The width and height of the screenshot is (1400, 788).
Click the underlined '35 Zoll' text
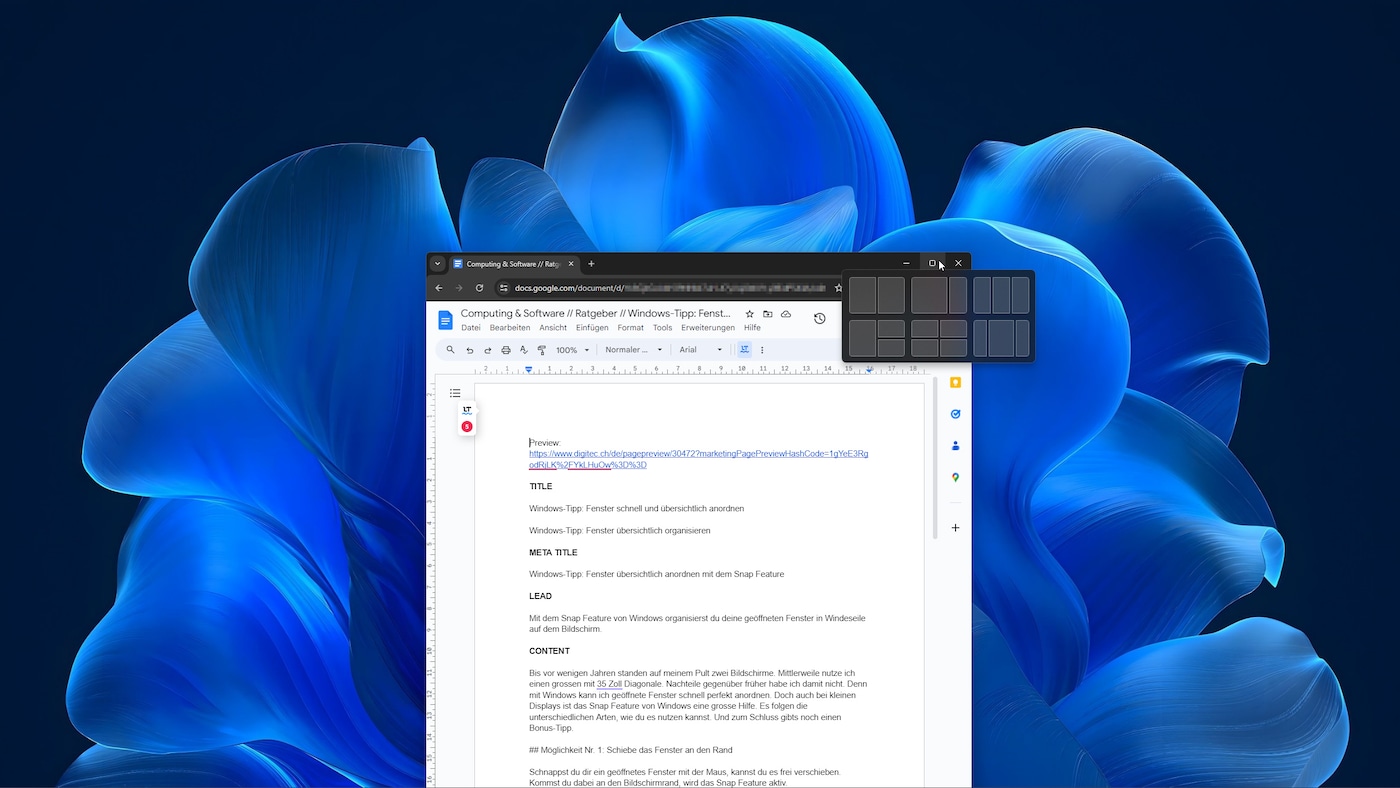(x=609, y=684)
